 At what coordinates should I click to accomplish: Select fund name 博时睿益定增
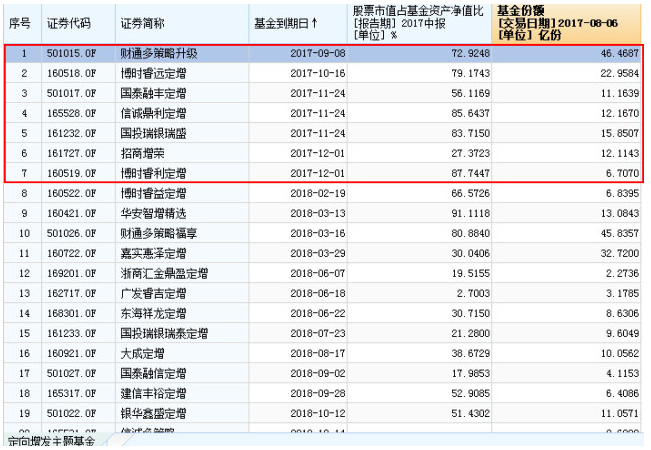pos(153,193)
